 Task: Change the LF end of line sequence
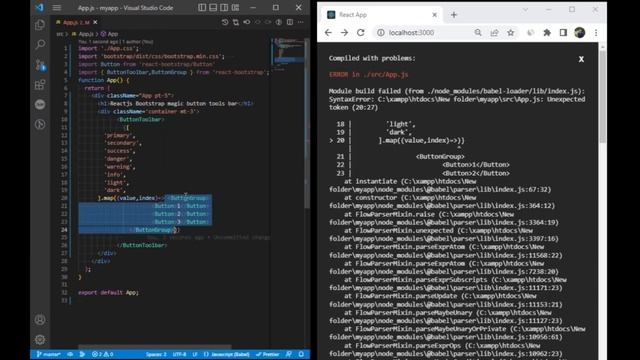[x=195, y=354]
